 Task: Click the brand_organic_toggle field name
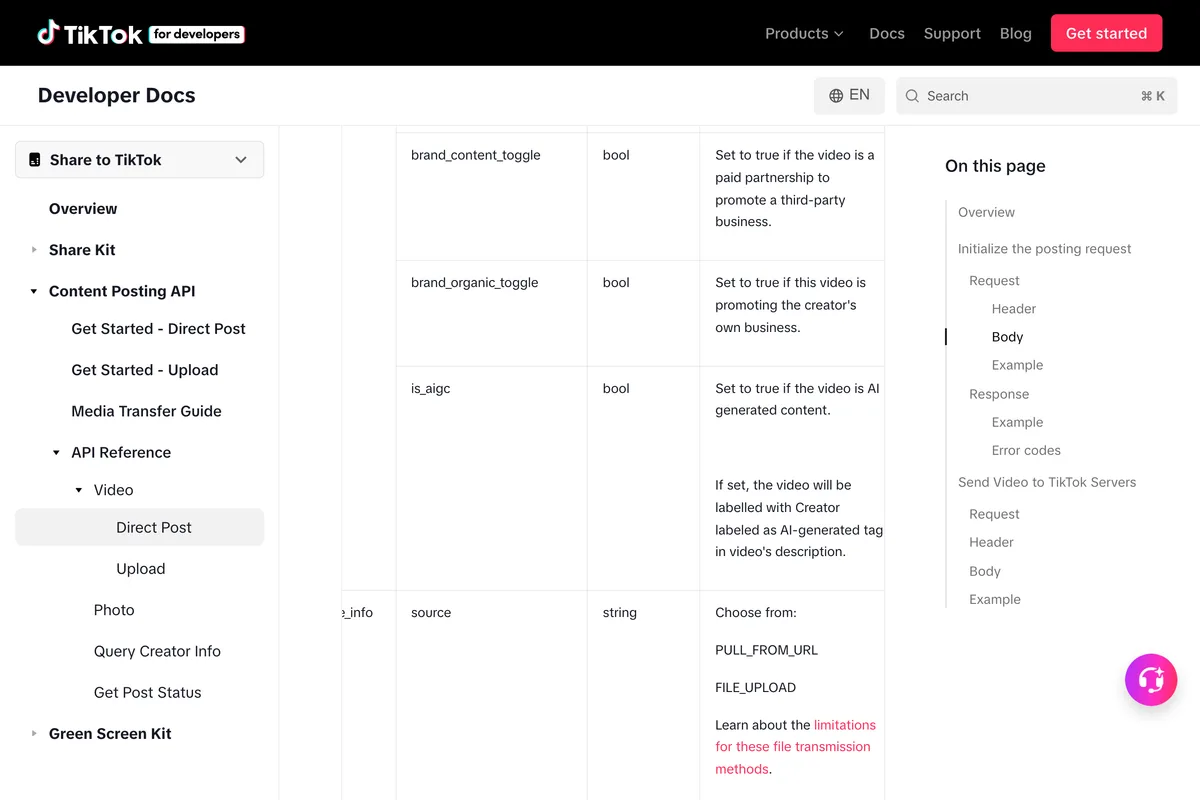click(475, 283)
